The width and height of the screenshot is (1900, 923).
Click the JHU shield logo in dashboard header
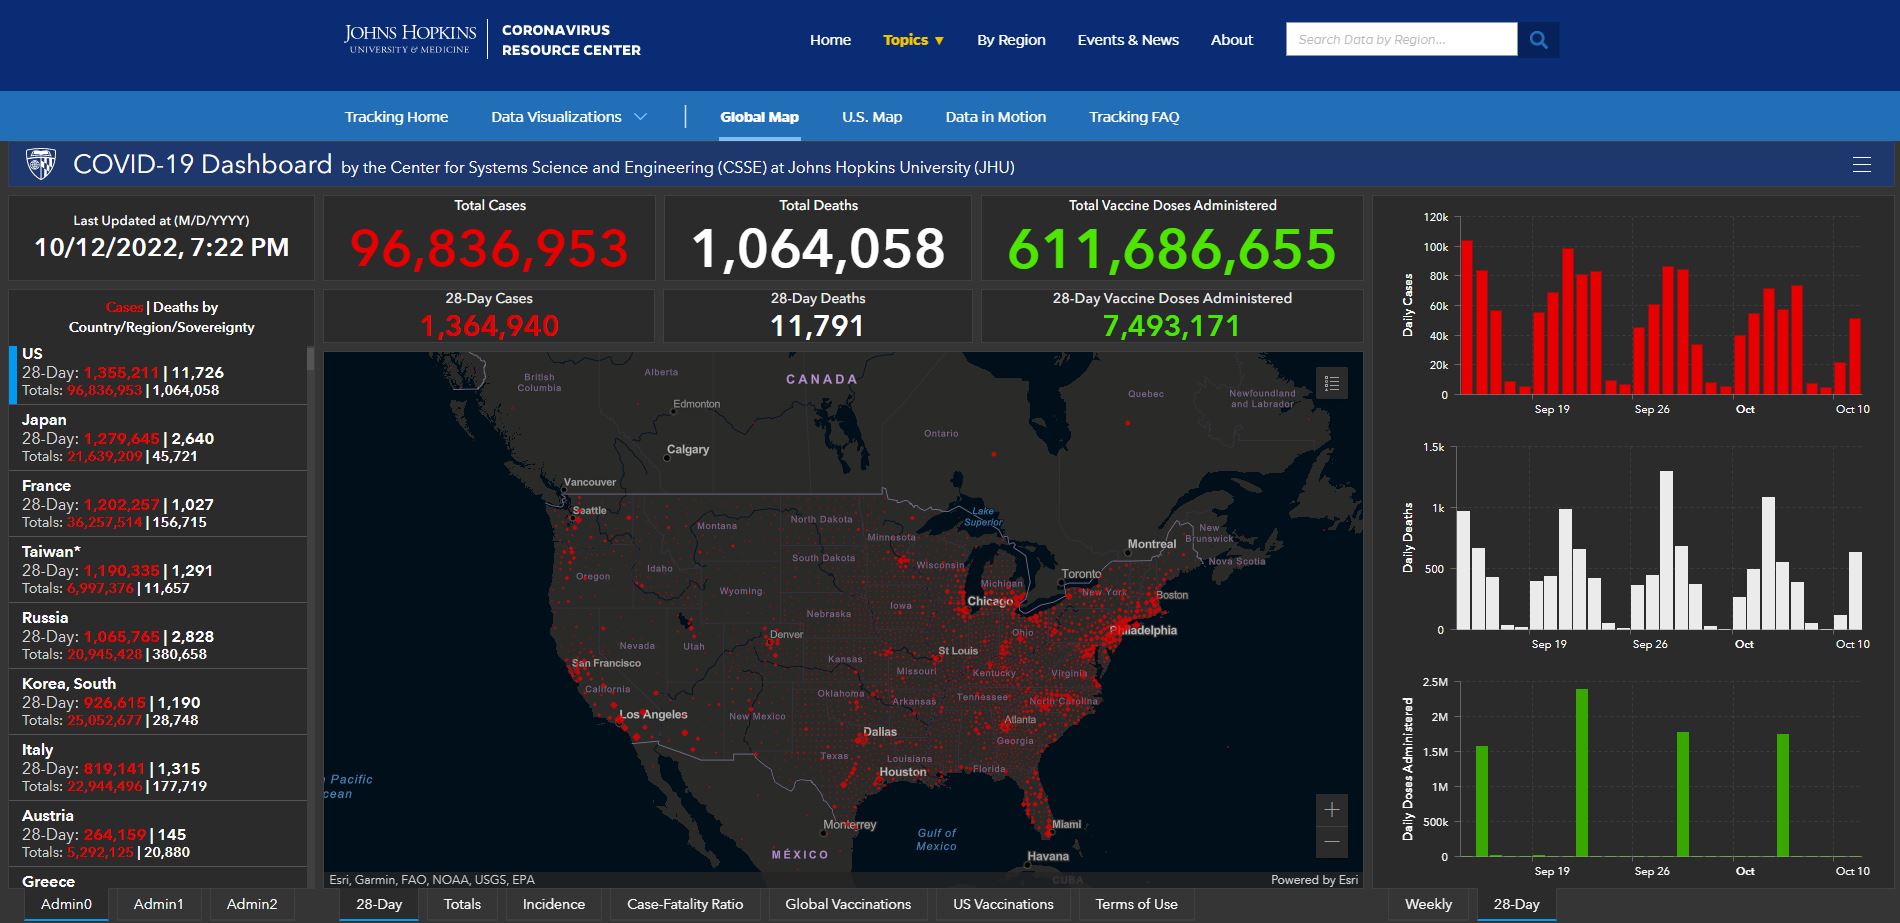pyautogui.click(x=41, y=164)
